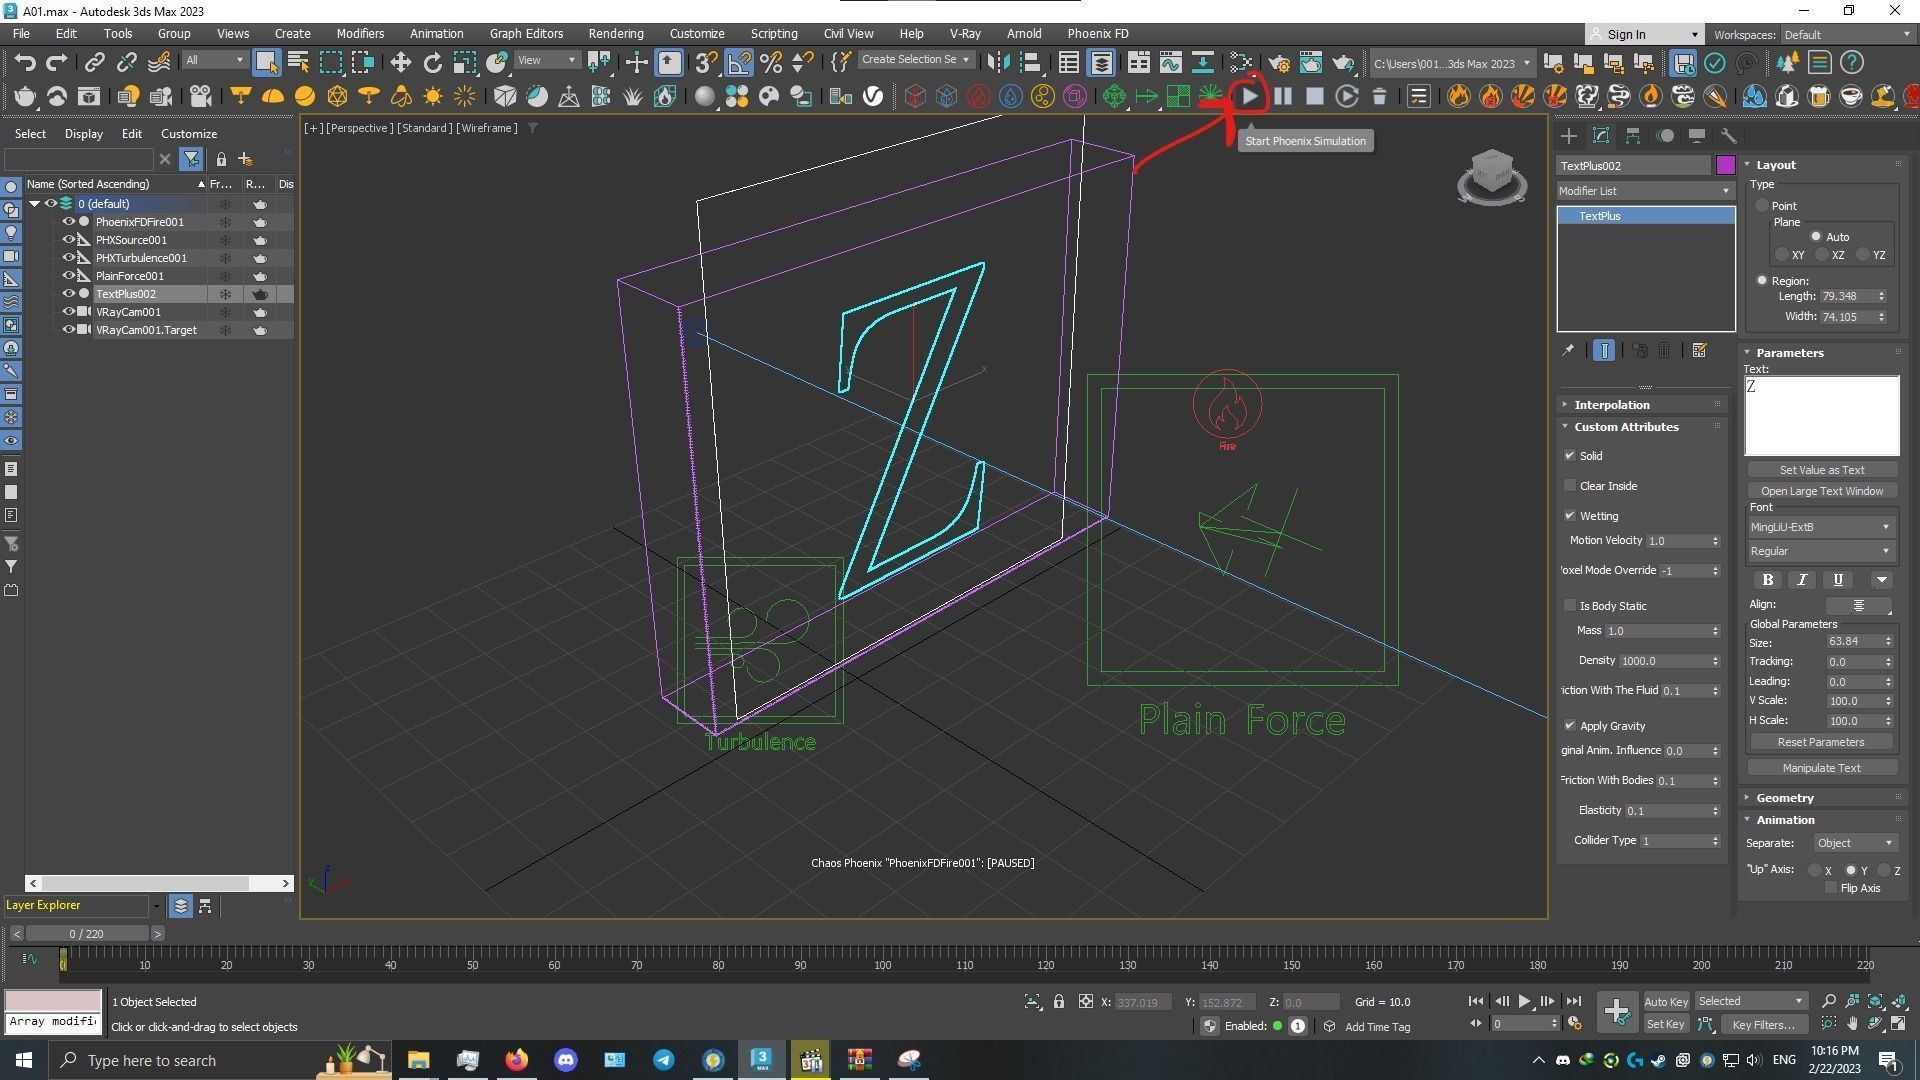Image resolution: width=1920 pixels, height=1080 pixels.
Task: Click Open Large Text Window button
Action: pyautogui.click(x=1821, y=491)
